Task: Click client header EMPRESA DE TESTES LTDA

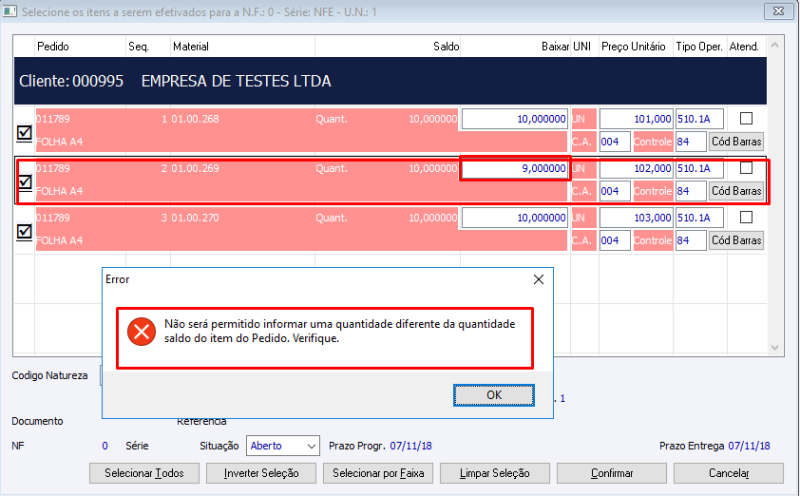Action: [x=236, y=81]
